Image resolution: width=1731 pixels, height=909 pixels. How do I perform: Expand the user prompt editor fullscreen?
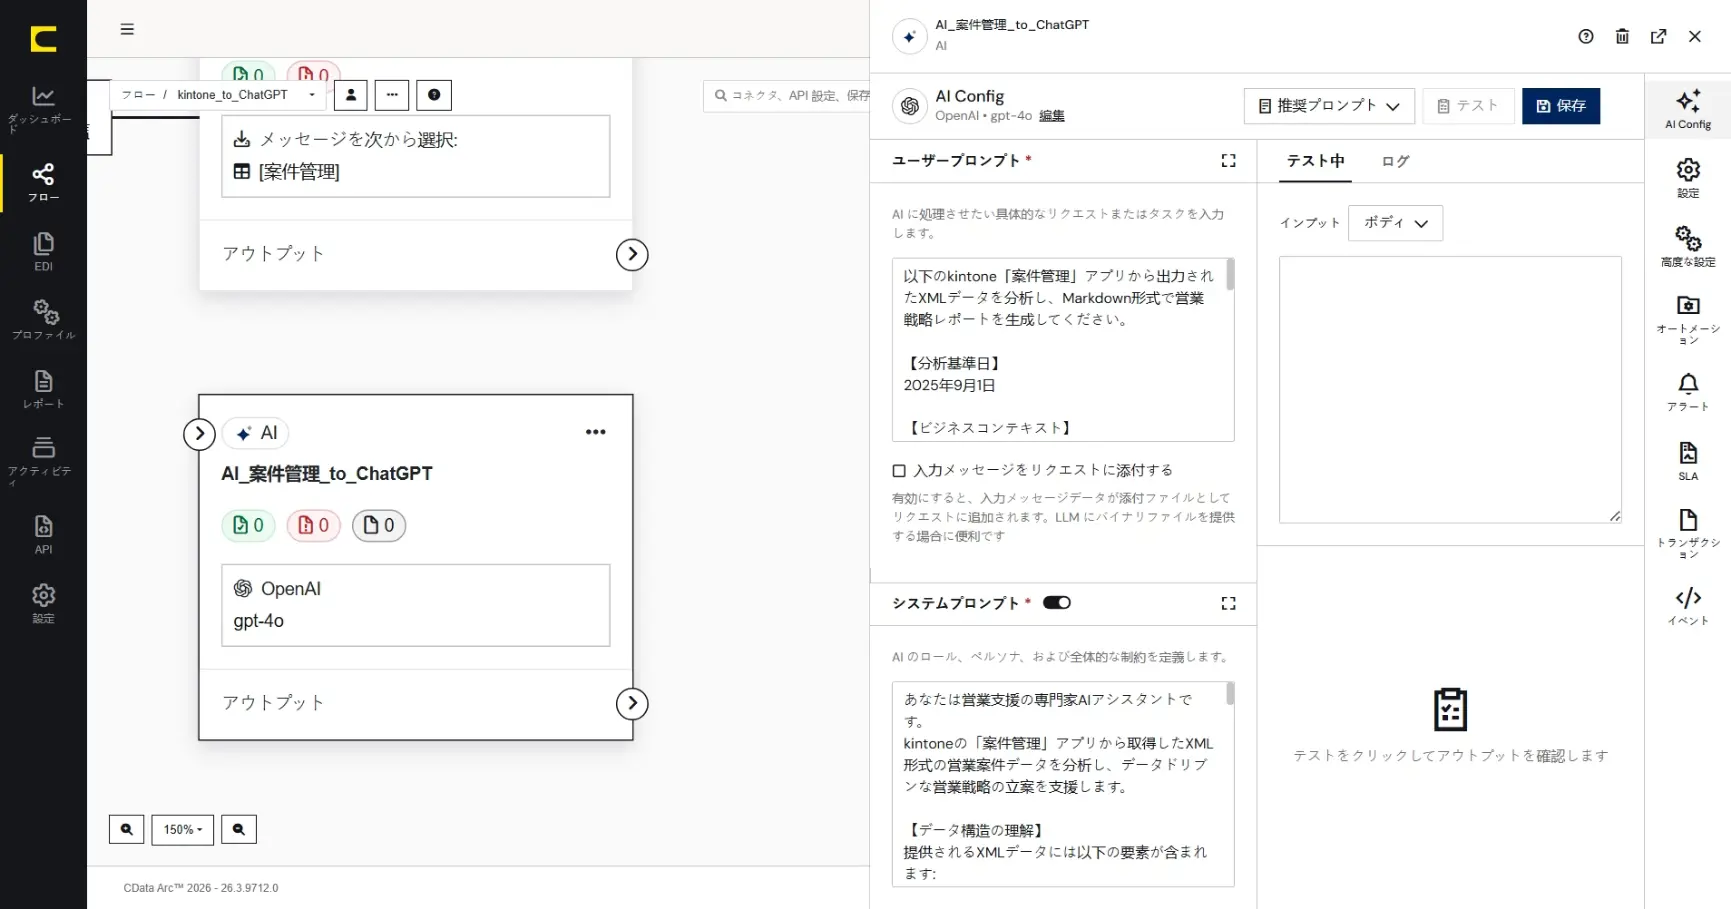pos(1228,160)
